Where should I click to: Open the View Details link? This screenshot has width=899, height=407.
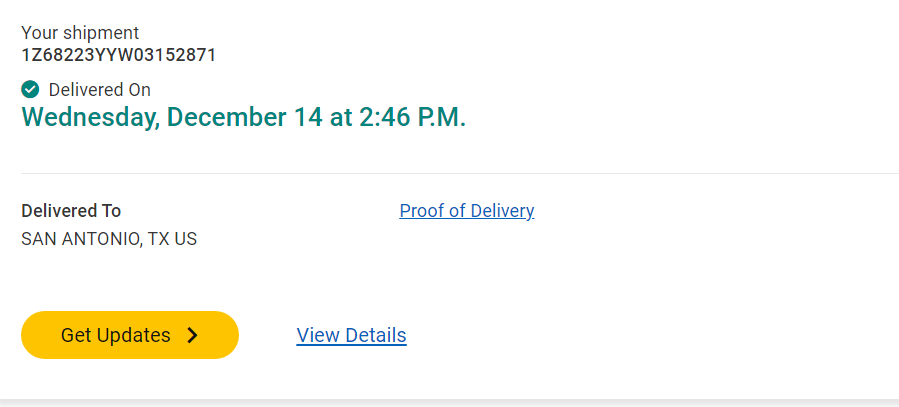click(x=351, y=336)
